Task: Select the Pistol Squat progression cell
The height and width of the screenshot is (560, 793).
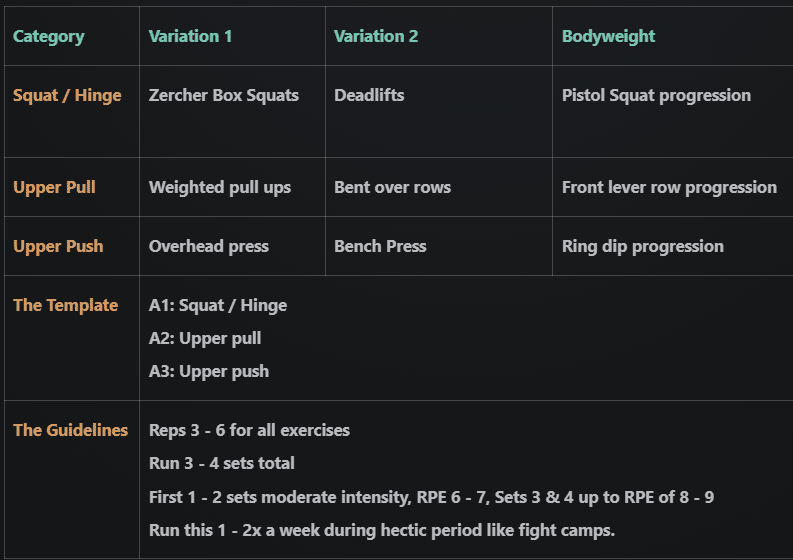Action: click(x=656, y=96)
